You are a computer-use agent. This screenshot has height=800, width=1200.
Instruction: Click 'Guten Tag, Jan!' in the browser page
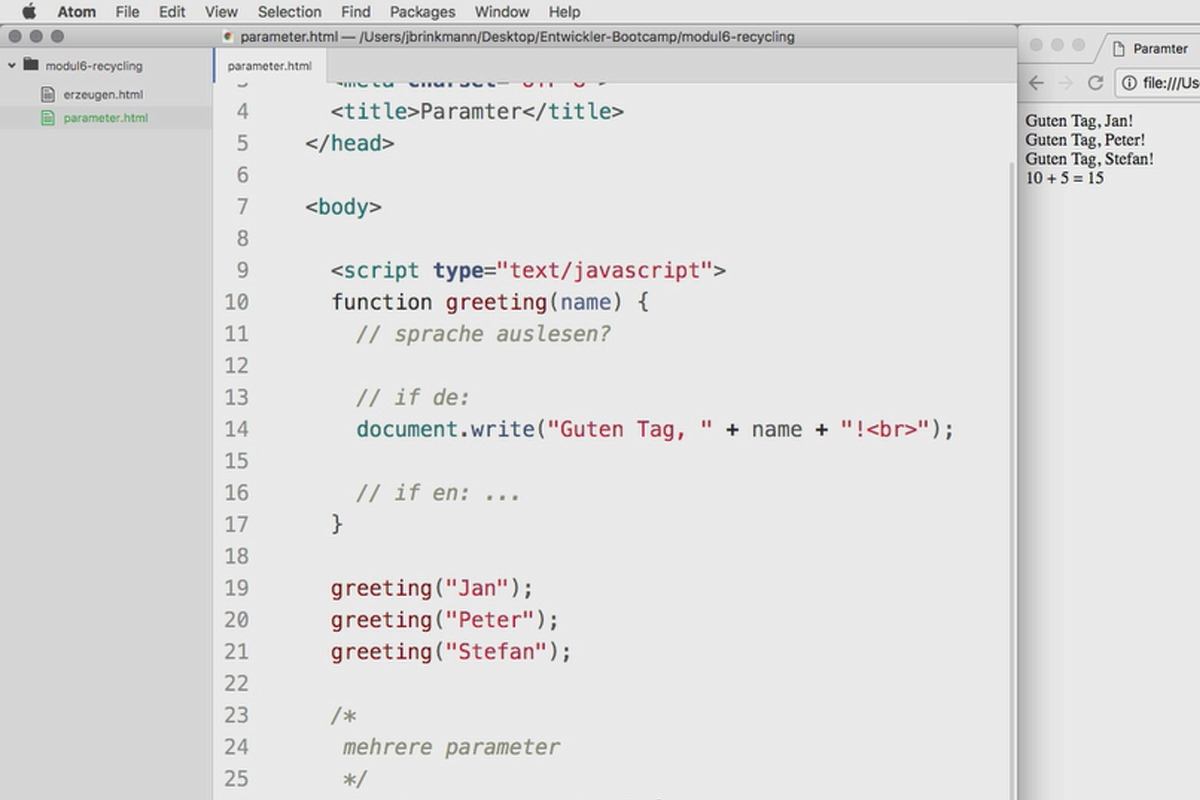tap(1079, 121)
